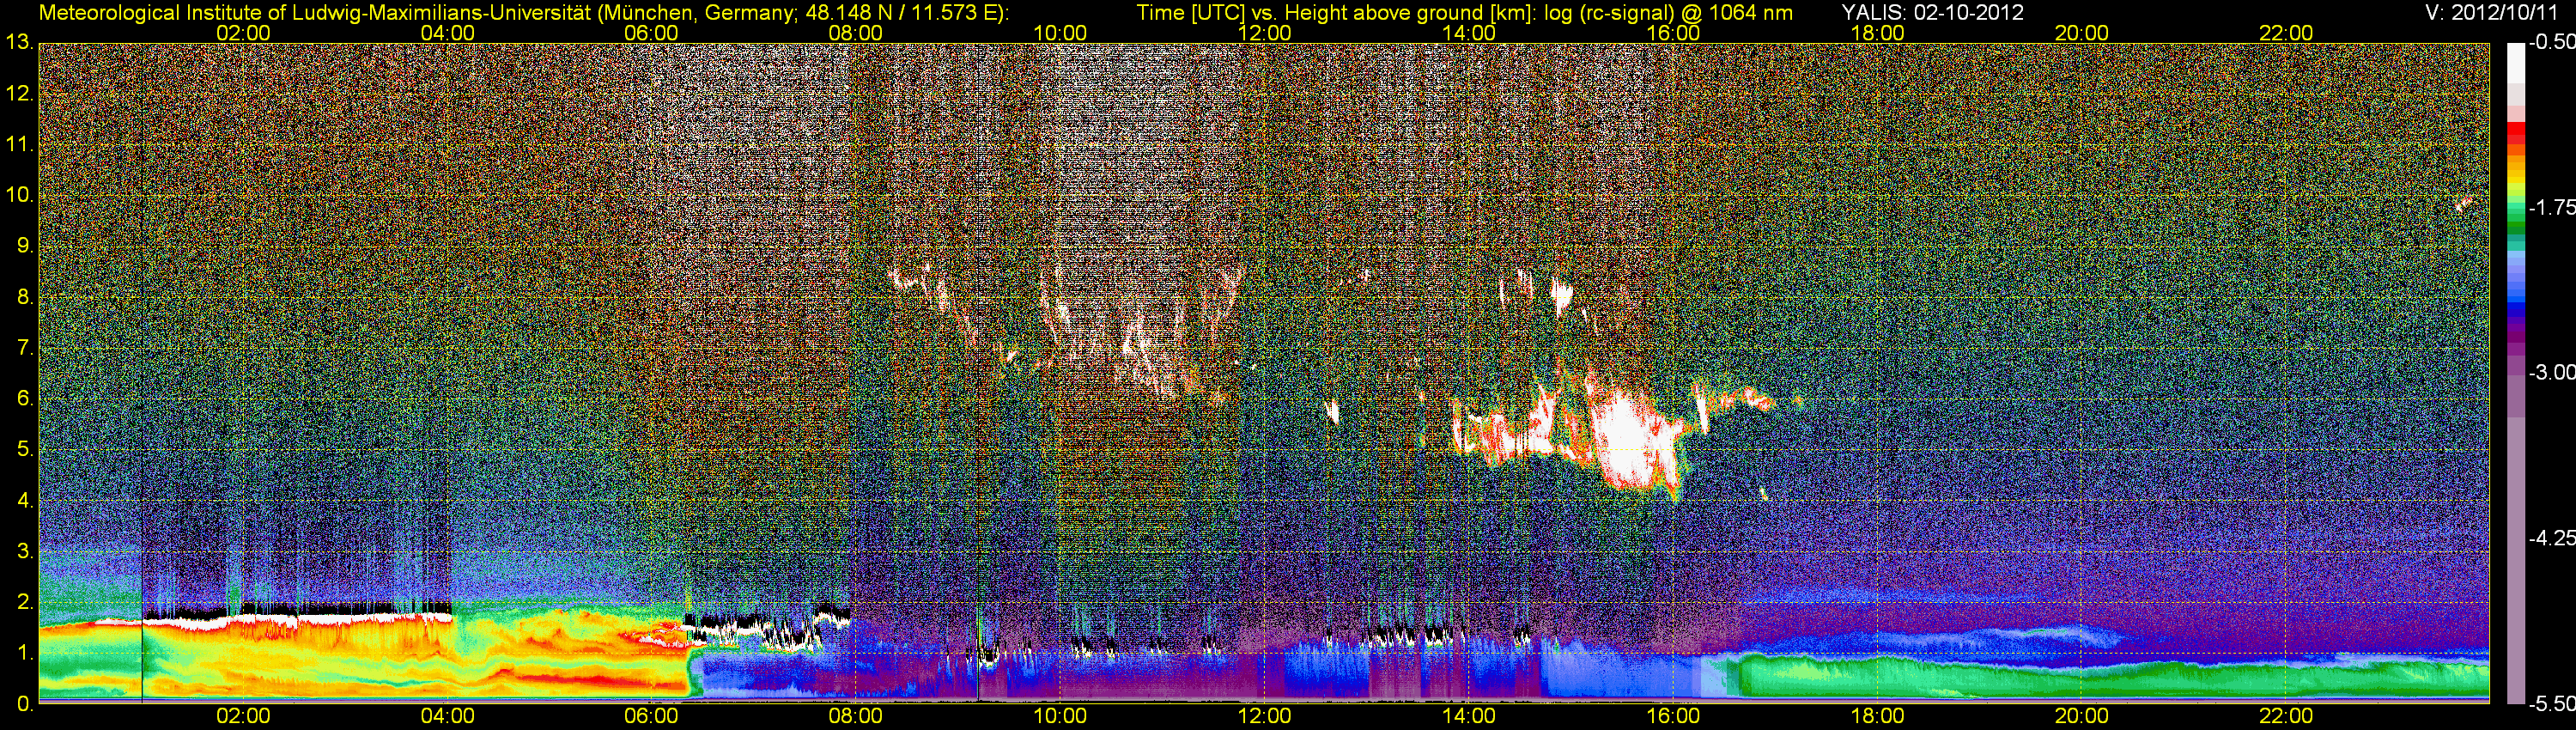
Task: Click '22:00' on the upper time axis
Action: tap(2286, 33)
